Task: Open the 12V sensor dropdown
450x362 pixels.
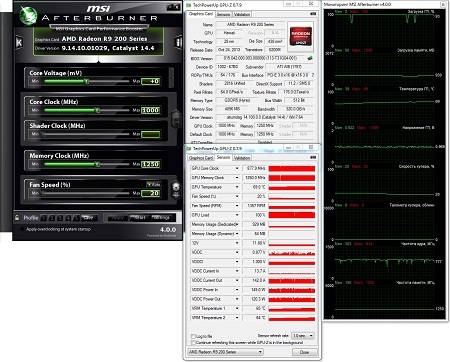Action: [x=237, y=243]
